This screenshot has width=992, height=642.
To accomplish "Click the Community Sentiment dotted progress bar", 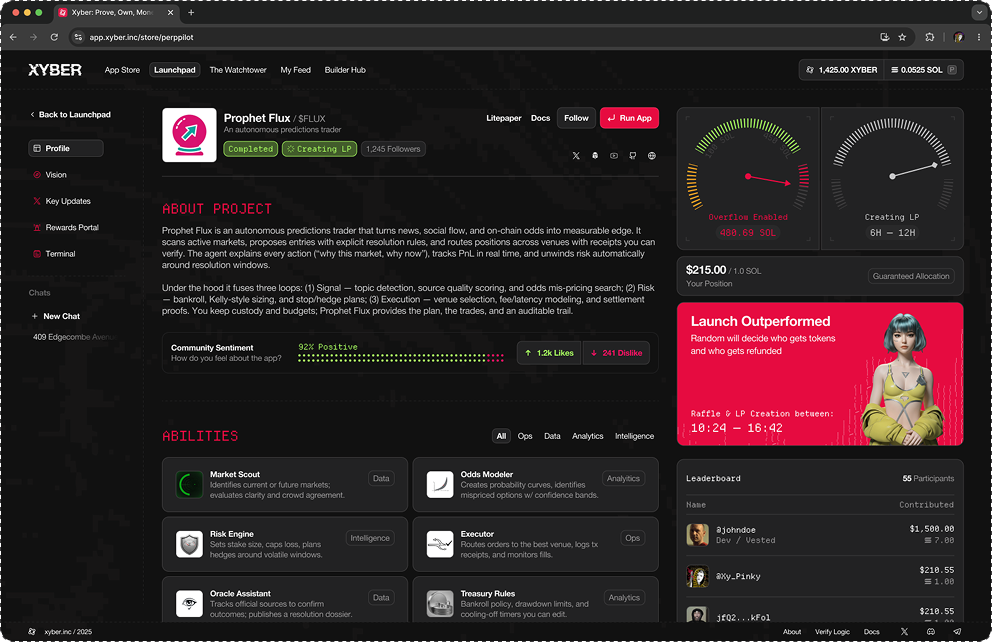I will pos(401,357).
